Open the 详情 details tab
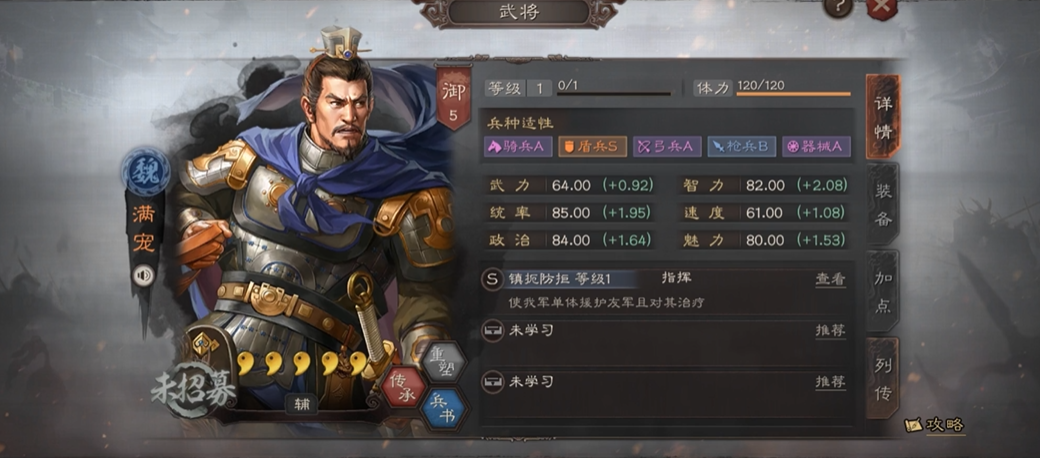The height and width of the screenshot is (458, 1040). pyautogui.click(x=883, y=117)
